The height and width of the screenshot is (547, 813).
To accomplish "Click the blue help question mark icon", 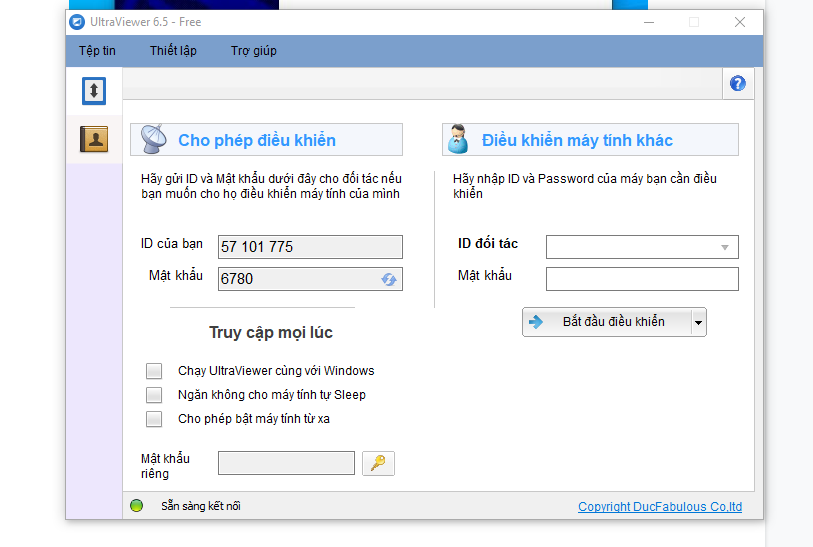I will pyautogui.click(x=738, y=83).
